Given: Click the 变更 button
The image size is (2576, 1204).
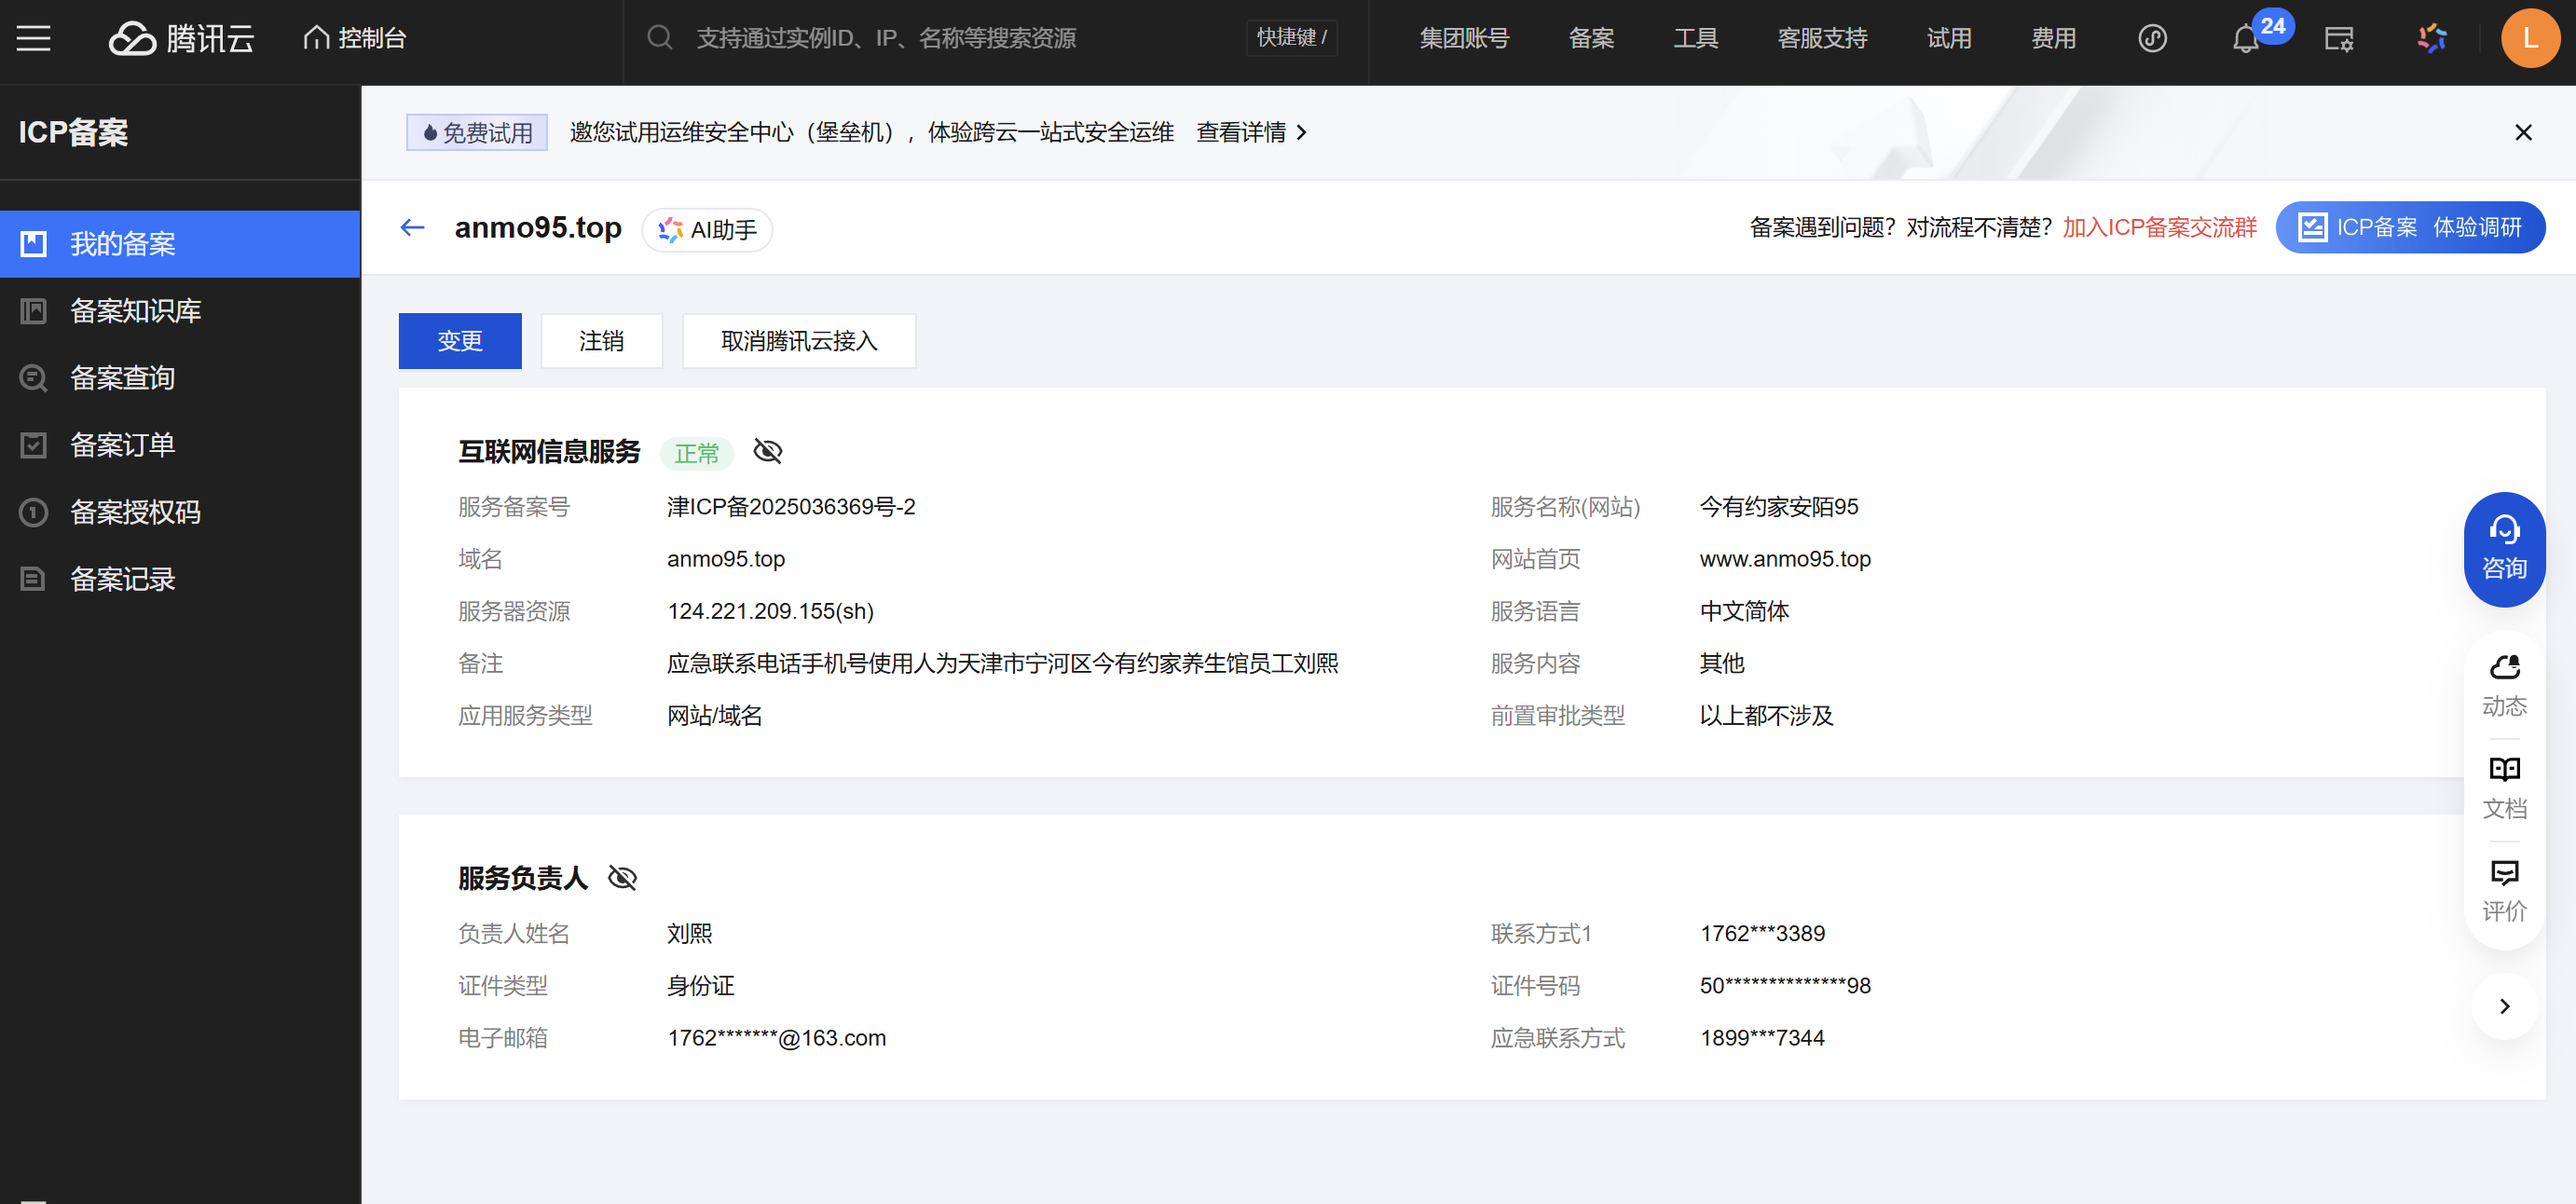Looking at the screenshot, I should [x=460, y=341].
